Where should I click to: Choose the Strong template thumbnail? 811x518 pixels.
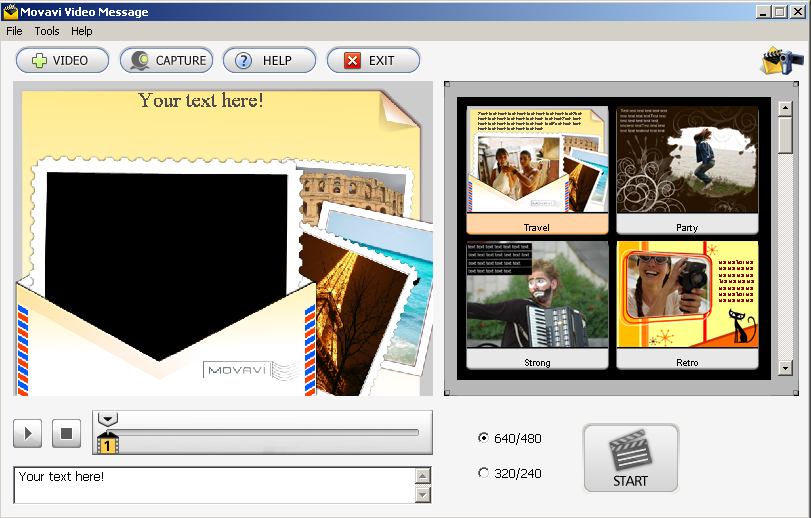[537, 305]
